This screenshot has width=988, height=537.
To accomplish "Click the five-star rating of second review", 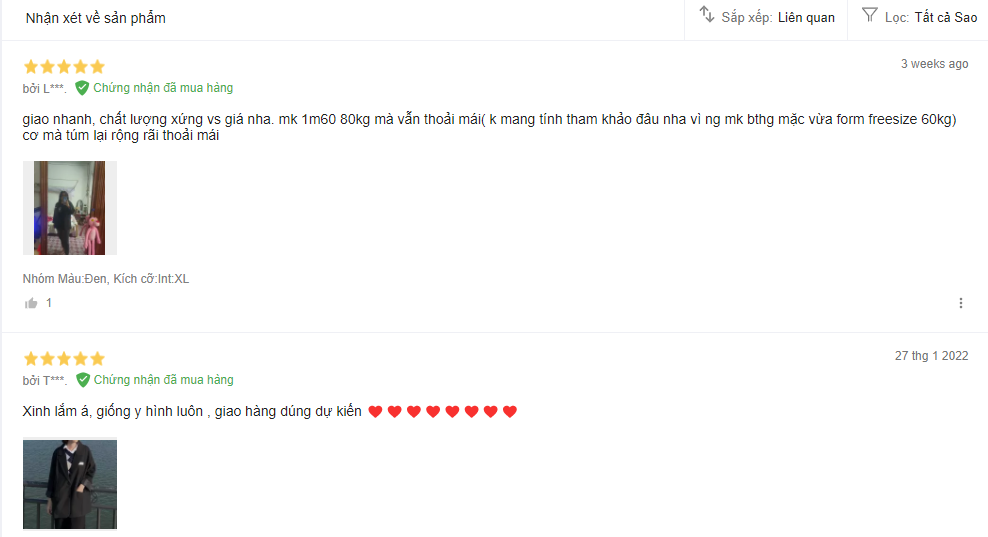I will pos(64,359).
